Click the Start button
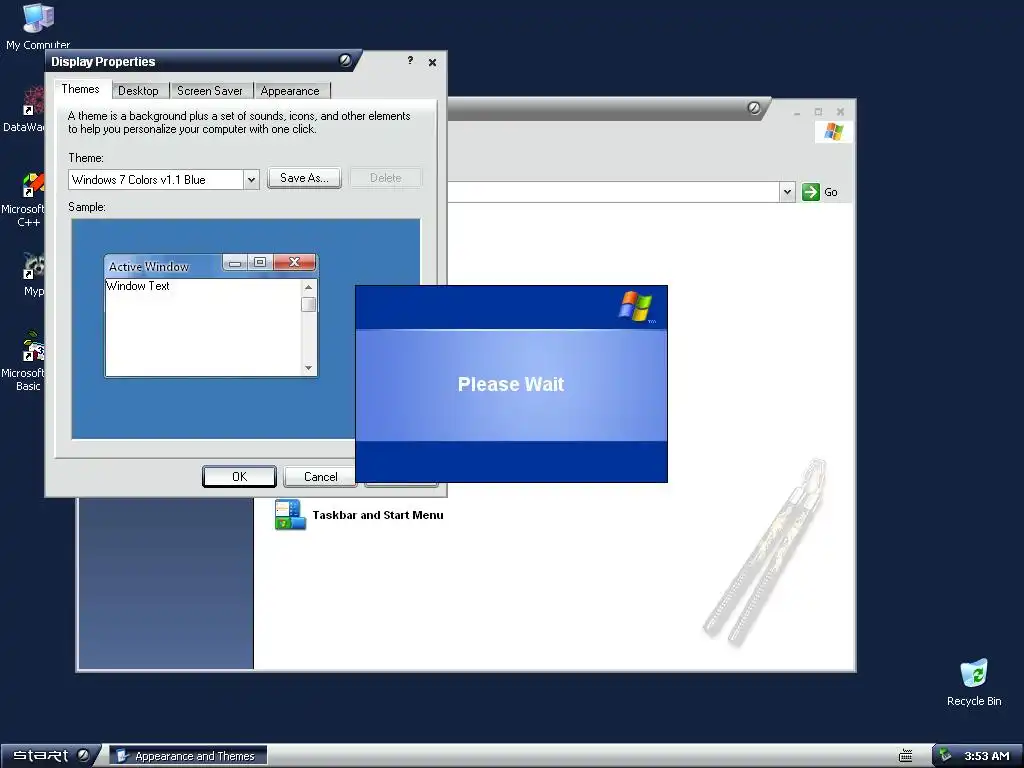The width and height of the screenshot is (1024, 768). pos(51,756)
